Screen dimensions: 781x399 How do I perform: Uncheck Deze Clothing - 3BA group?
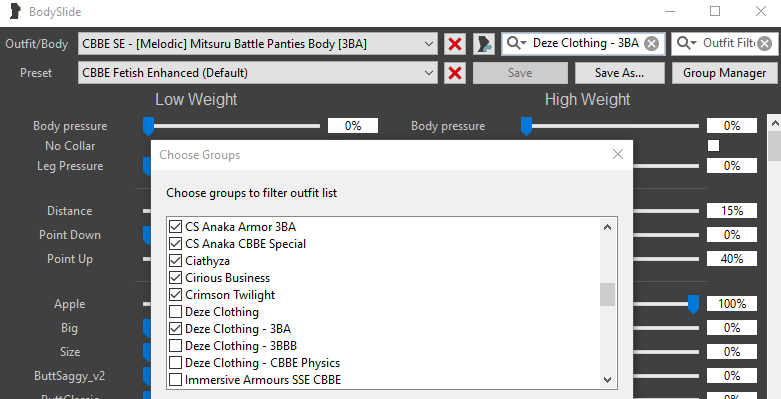[175, 329]
